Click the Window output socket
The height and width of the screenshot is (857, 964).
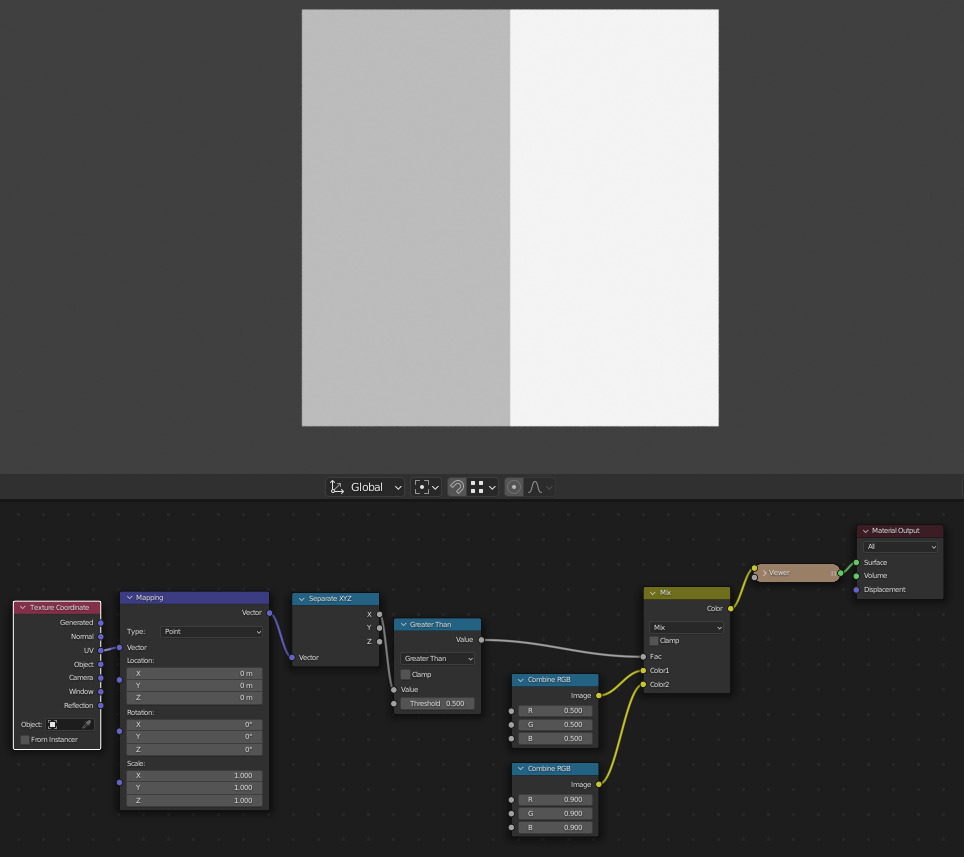(101, 692)
